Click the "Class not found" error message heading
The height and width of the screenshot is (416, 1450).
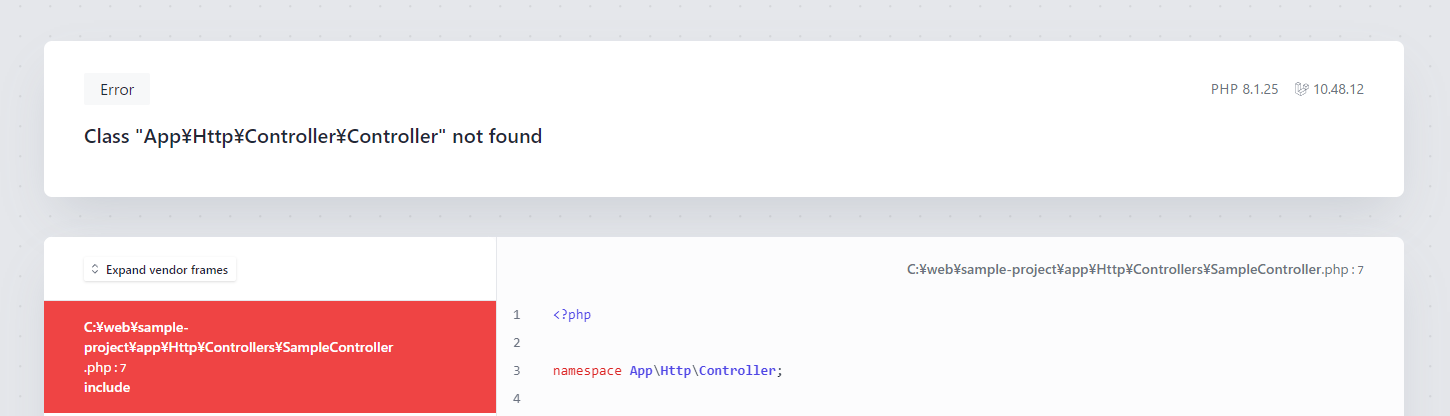click(313, 137)
